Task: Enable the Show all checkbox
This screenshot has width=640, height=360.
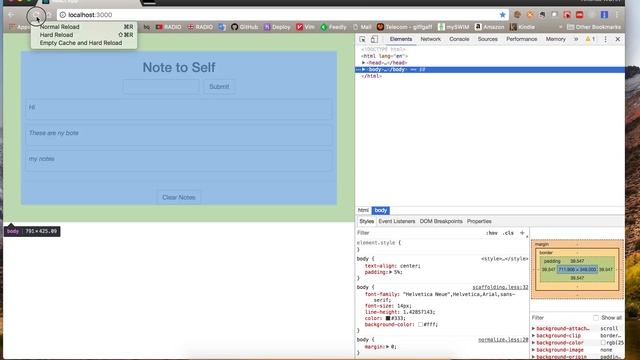Action: click(x=596, y=318)
